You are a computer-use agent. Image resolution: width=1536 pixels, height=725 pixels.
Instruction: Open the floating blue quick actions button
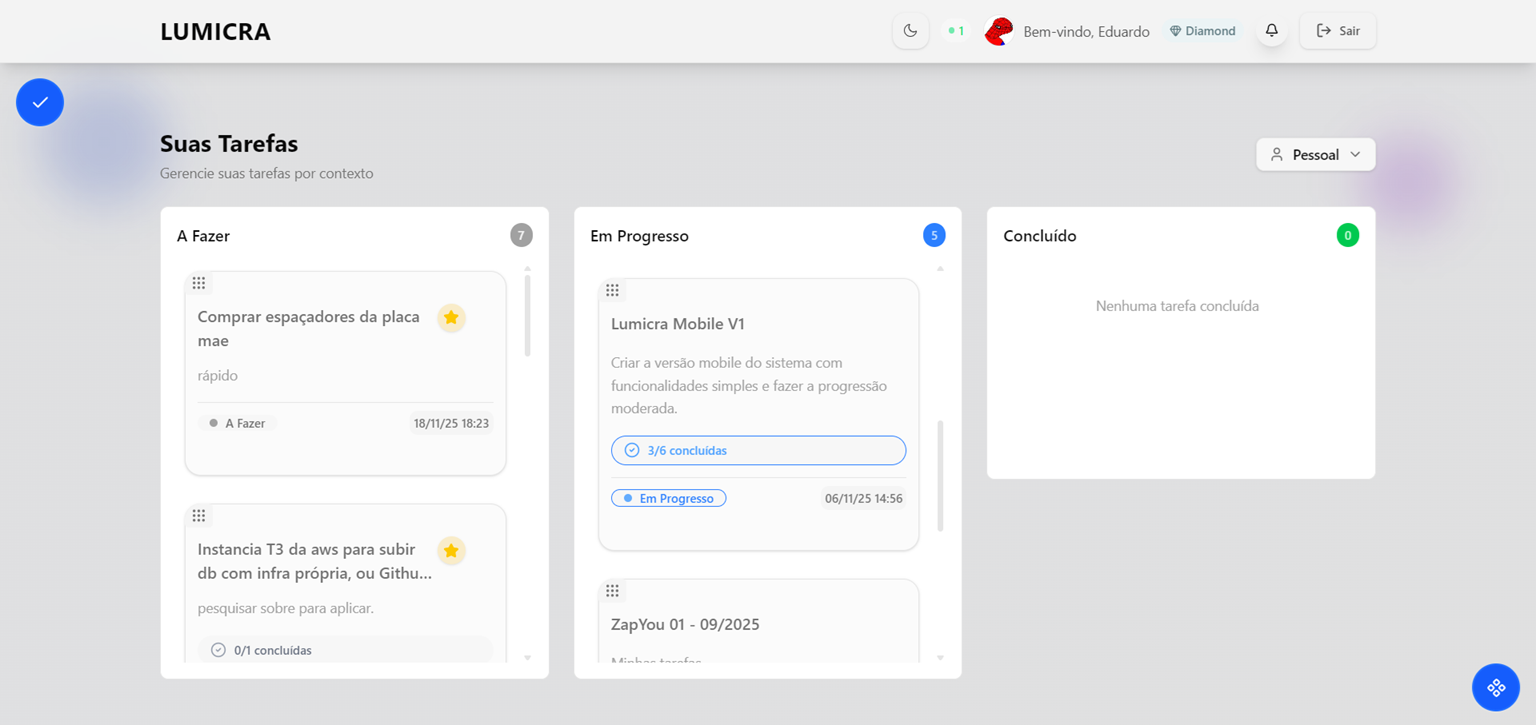pos(1495,687)
